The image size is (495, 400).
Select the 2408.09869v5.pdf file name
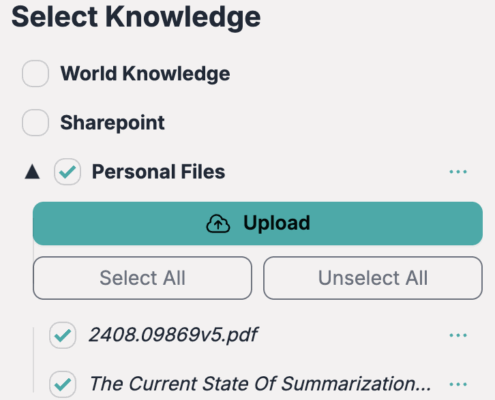tap(173, 335)
